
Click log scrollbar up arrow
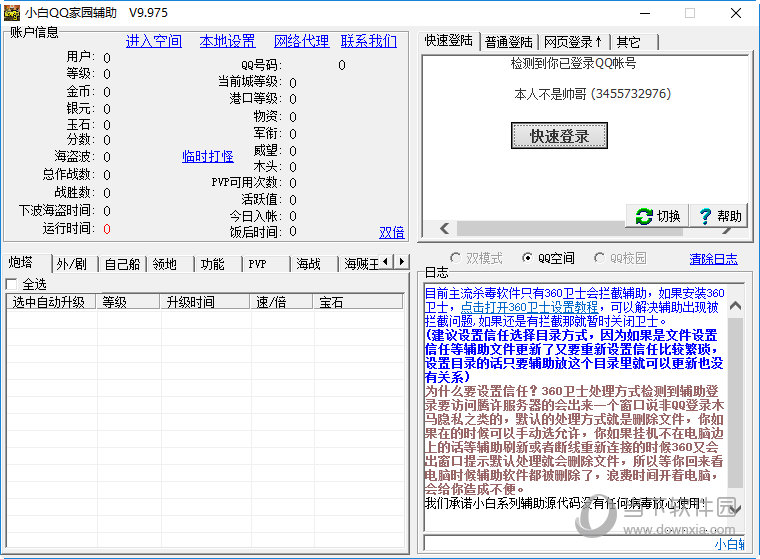click(x=735, y=306)
